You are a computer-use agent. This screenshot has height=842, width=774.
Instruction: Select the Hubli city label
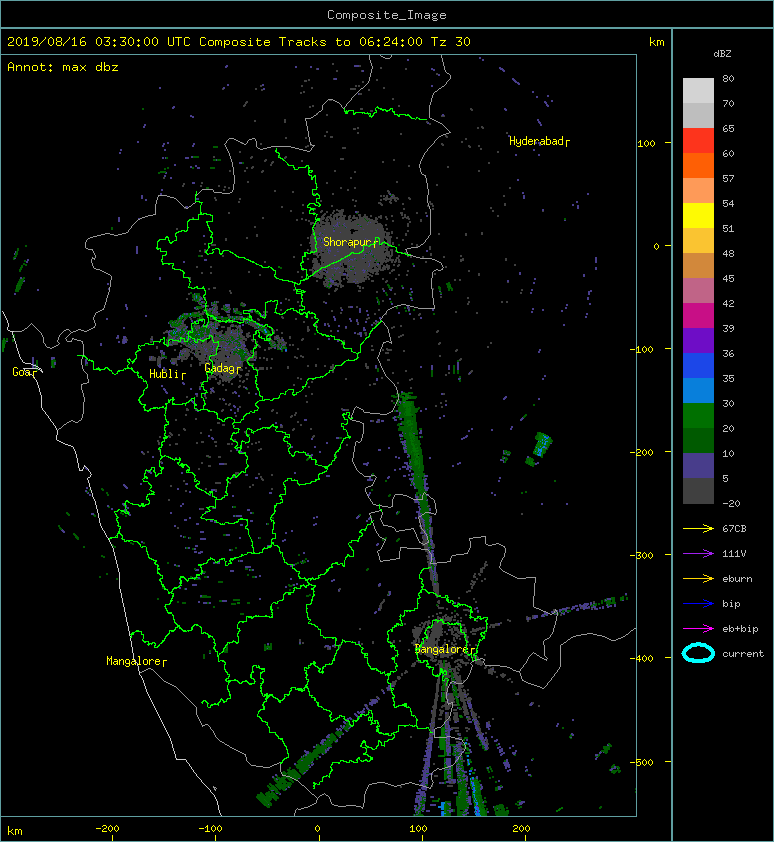pyautogui.click(x=167, y=374)
